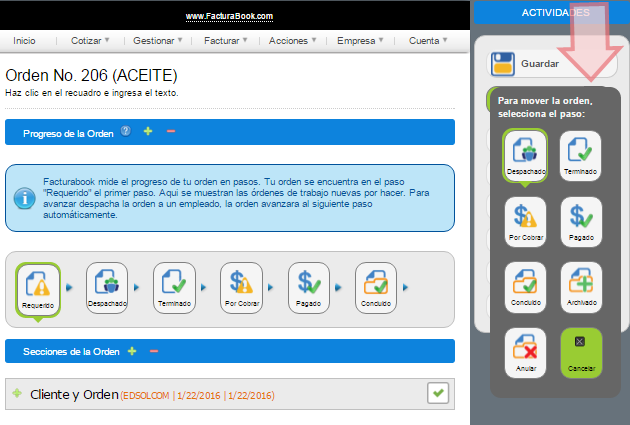Click the Guardar save disk icon
The width and height of the screenshot is (630, 425).
coord(503,64)
